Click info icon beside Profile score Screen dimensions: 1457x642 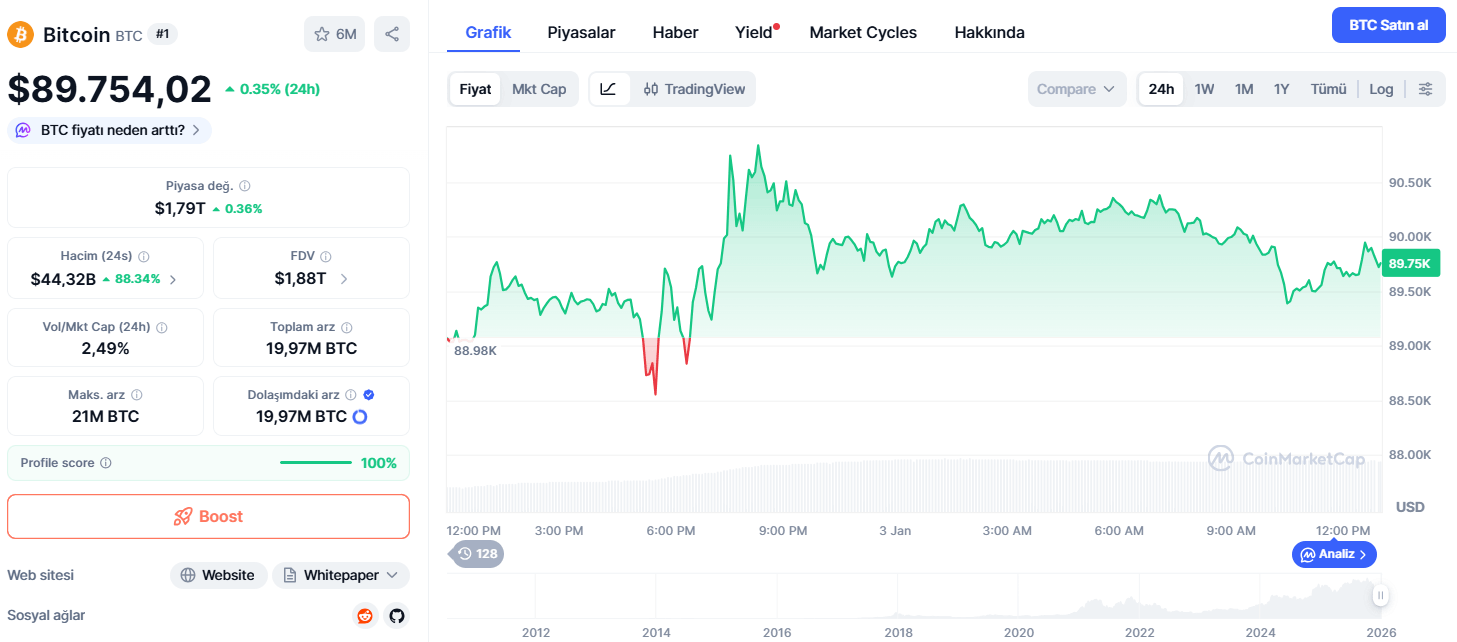(106, 463)
